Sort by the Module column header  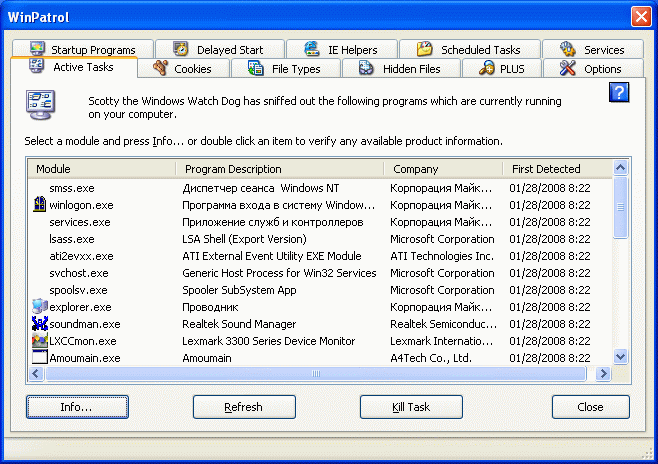(x=102, y=169)
